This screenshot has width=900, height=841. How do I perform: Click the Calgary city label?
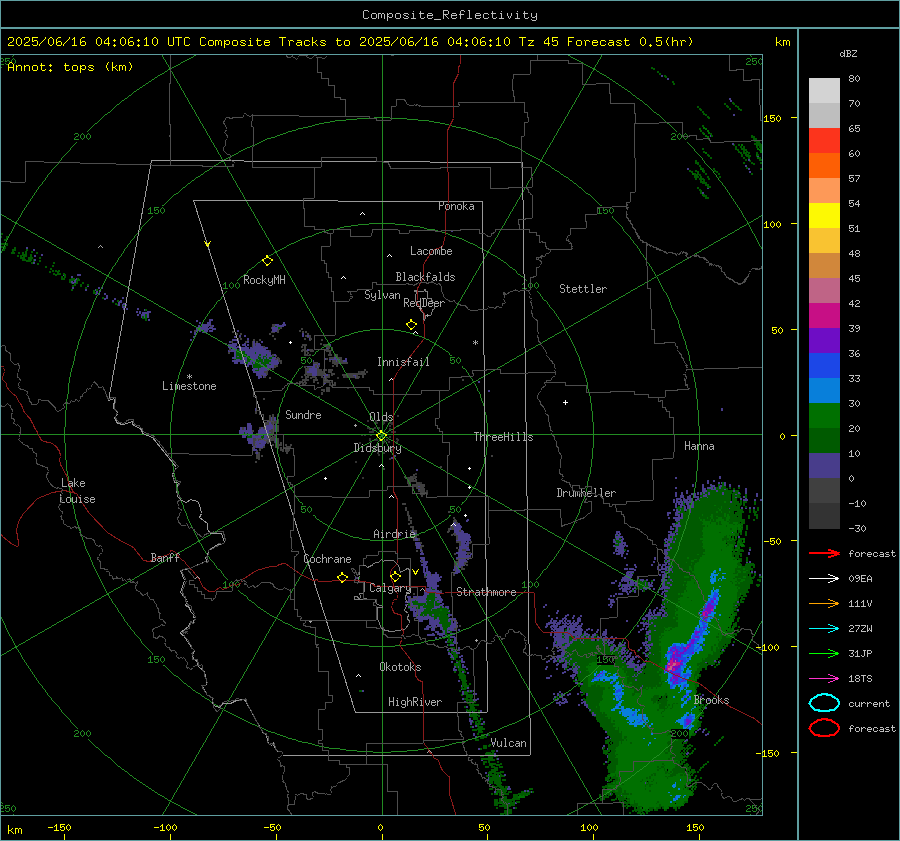pos(390,588)
